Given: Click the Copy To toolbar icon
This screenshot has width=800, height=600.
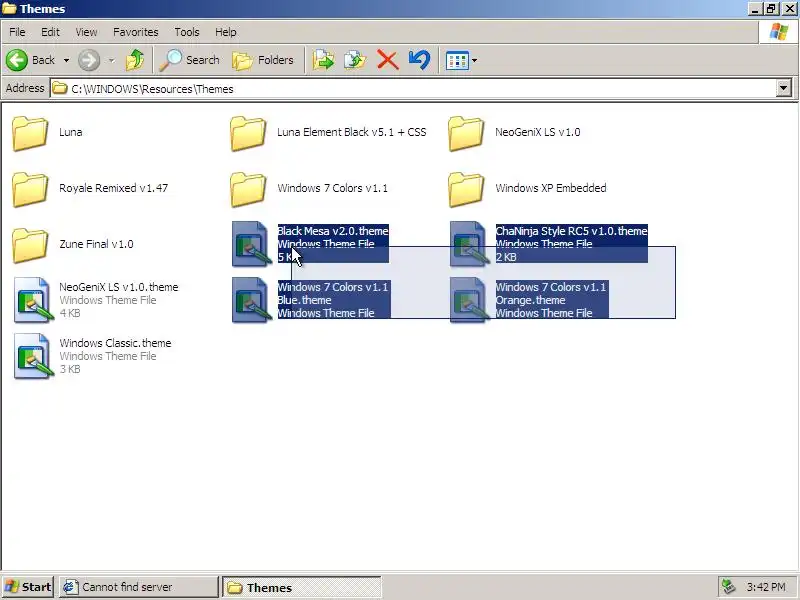Looking at the screenshot, I should click(355, 60).
